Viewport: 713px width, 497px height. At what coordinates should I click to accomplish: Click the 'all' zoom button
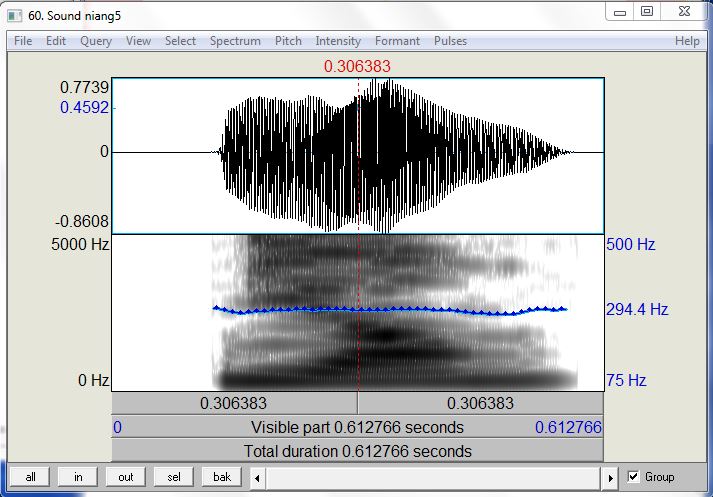[x=30, y=477]
